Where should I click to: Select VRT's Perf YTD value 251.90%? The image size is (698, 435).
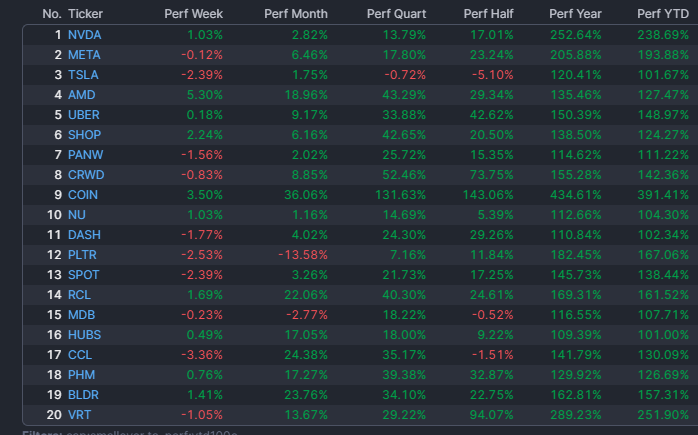point(663,415)
